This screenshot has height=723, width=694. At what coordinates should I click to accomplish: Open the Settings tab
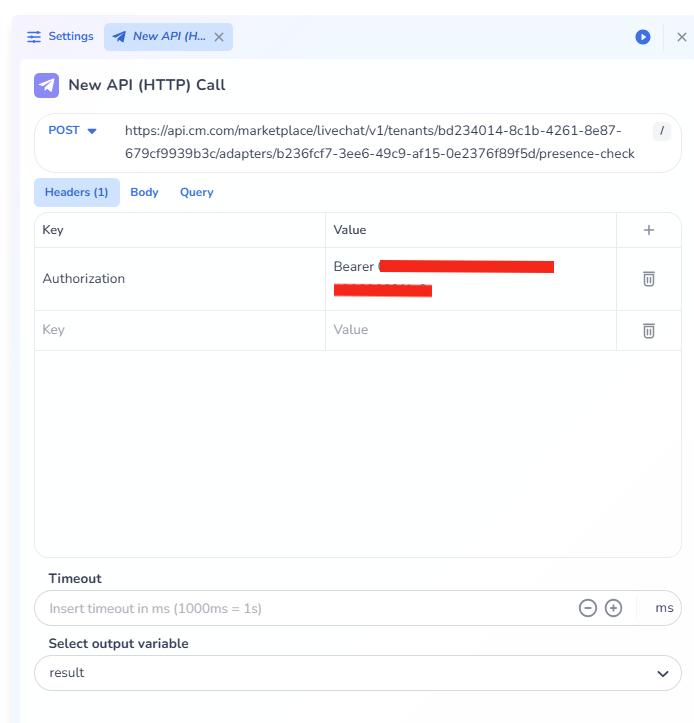point(60,36)
